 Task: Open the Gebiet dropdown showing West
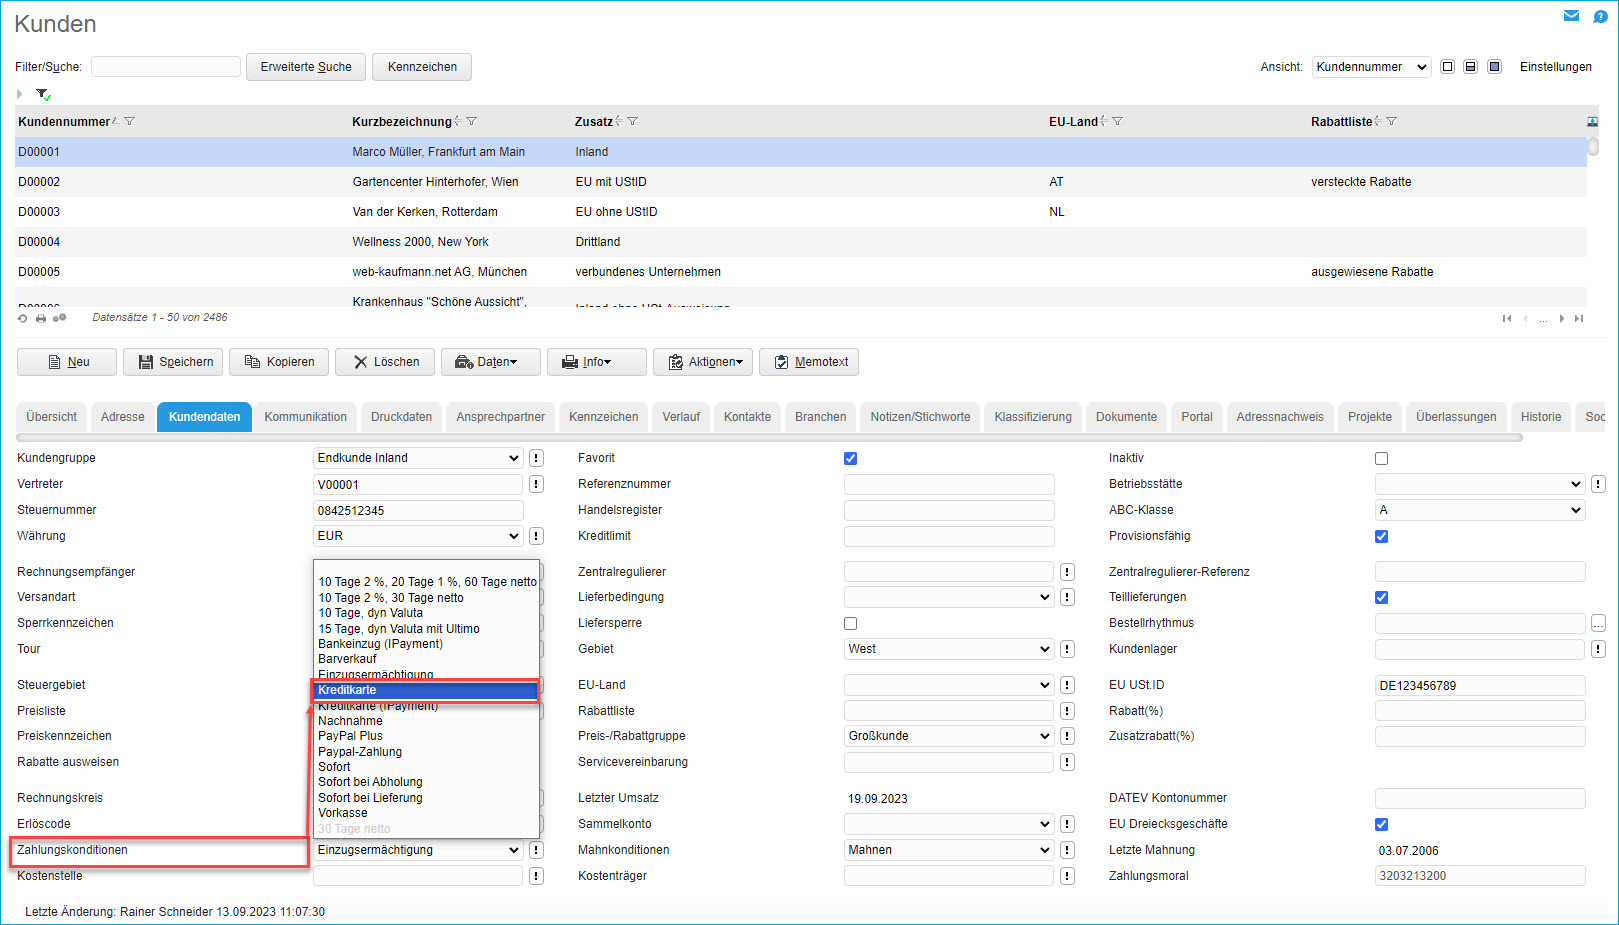click(948, 649)
